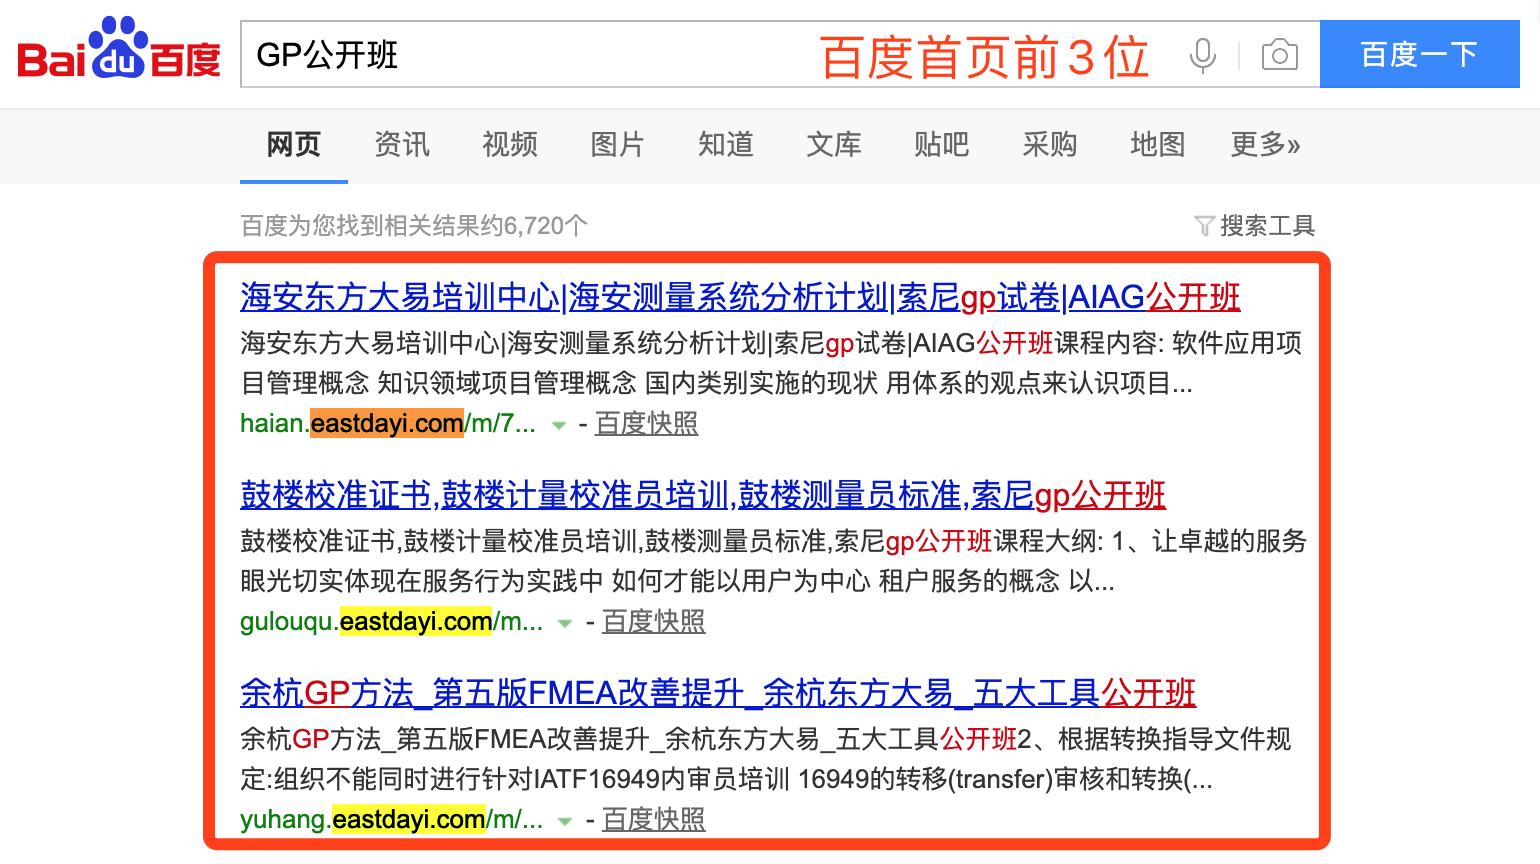Select the 网页 web results tab

click(292, 146)
